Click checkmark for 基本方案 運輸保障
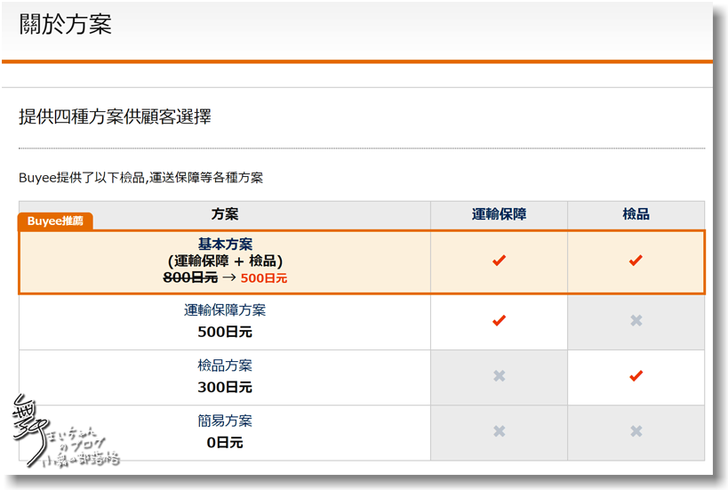Screen dimensions: 728x490 coord(499,261)
